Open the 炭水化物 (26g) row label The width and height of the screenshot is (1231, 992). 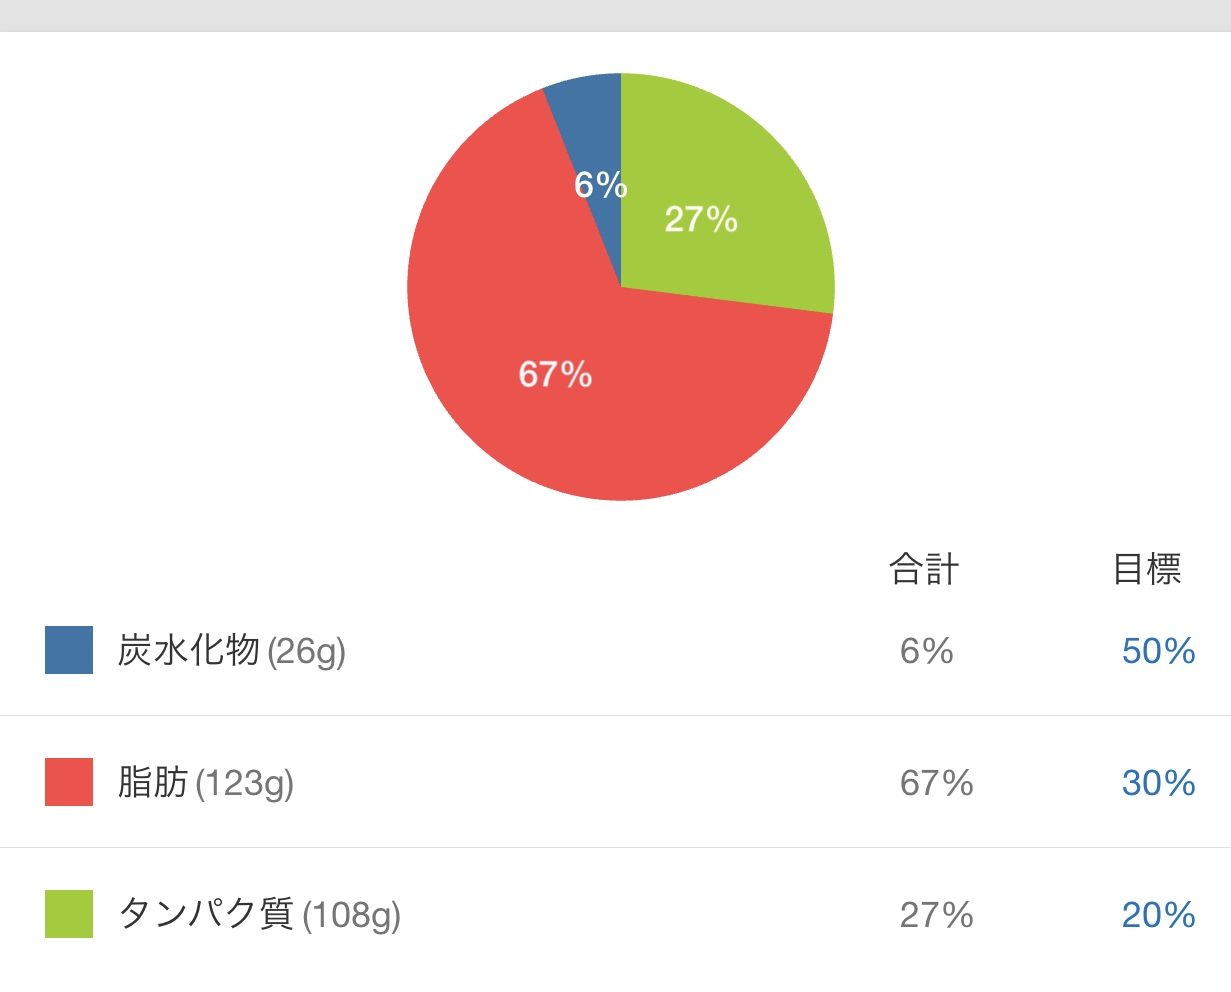pos(232,651)
